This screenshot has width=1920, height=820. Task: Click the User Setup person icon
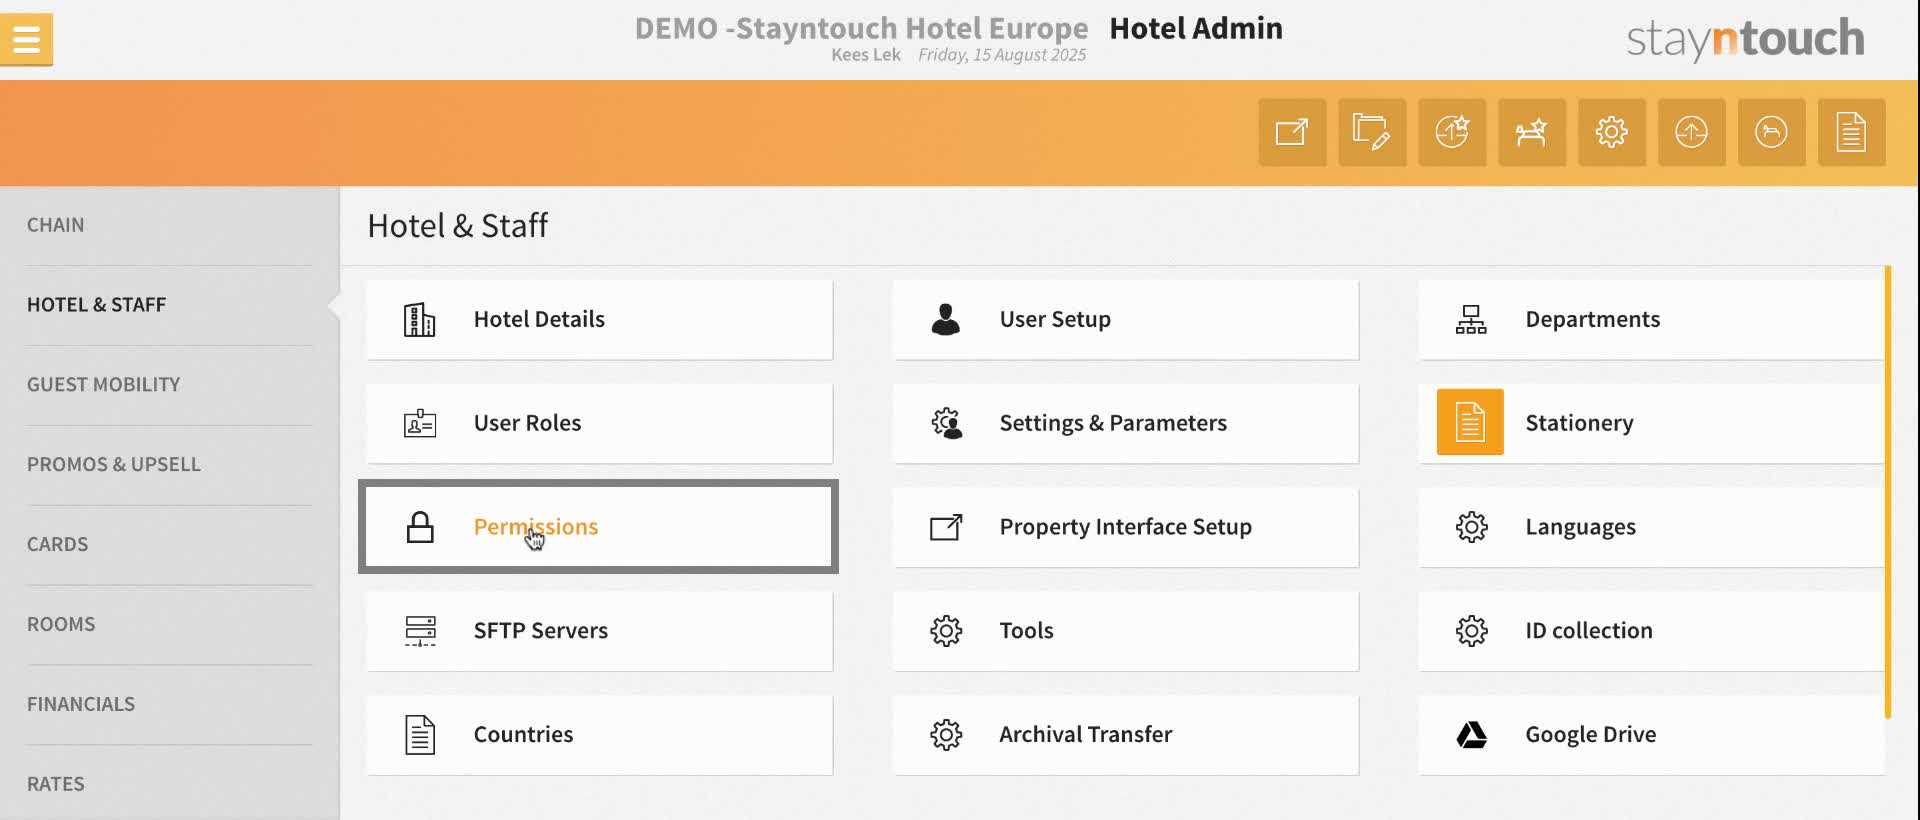946,319
